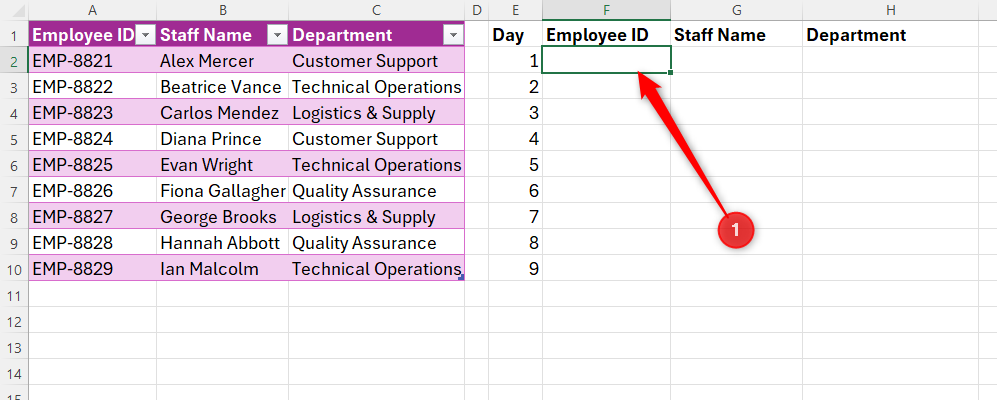Select column C header

pyautogui.click(x=376, y=10)
